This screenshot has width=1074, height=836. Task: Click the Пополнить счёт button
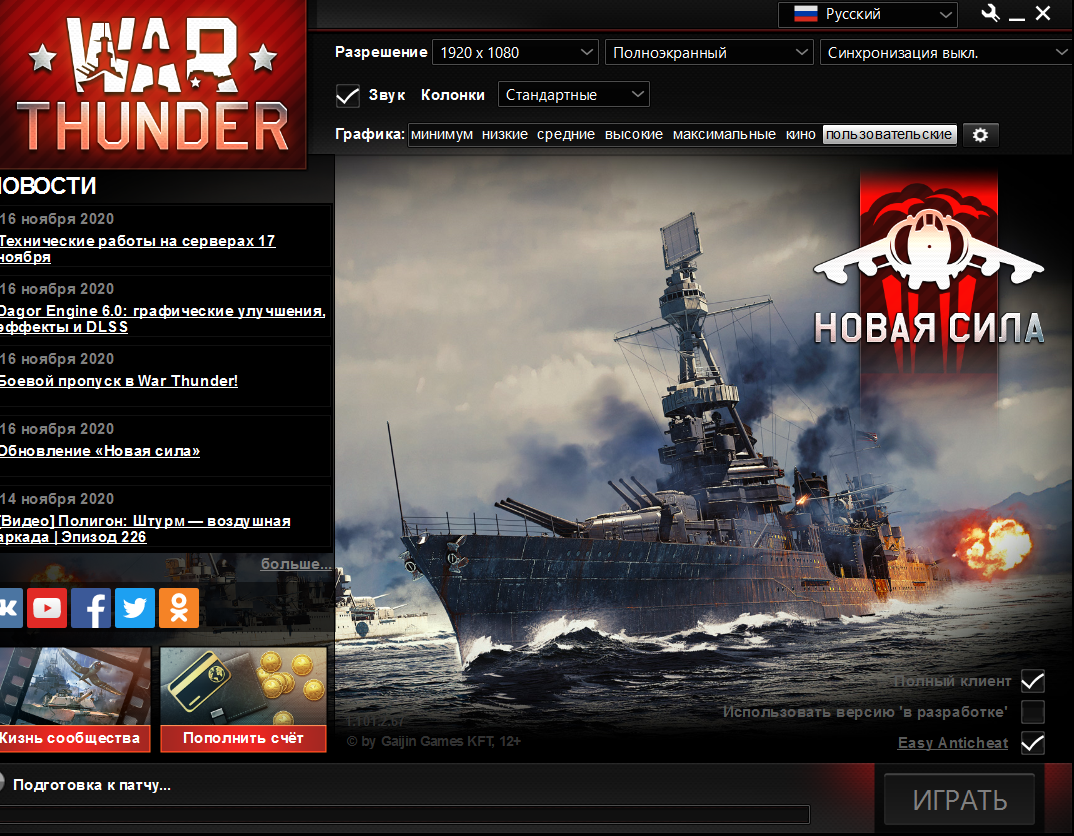coord(243,738)
